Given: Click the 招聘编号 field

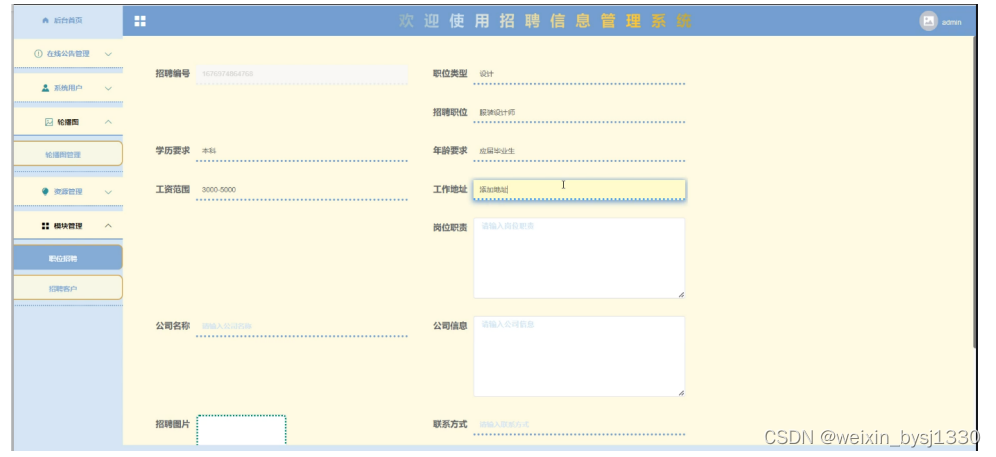Looking at the screenshot, I should pyautogui.click(x=302, y=74).
